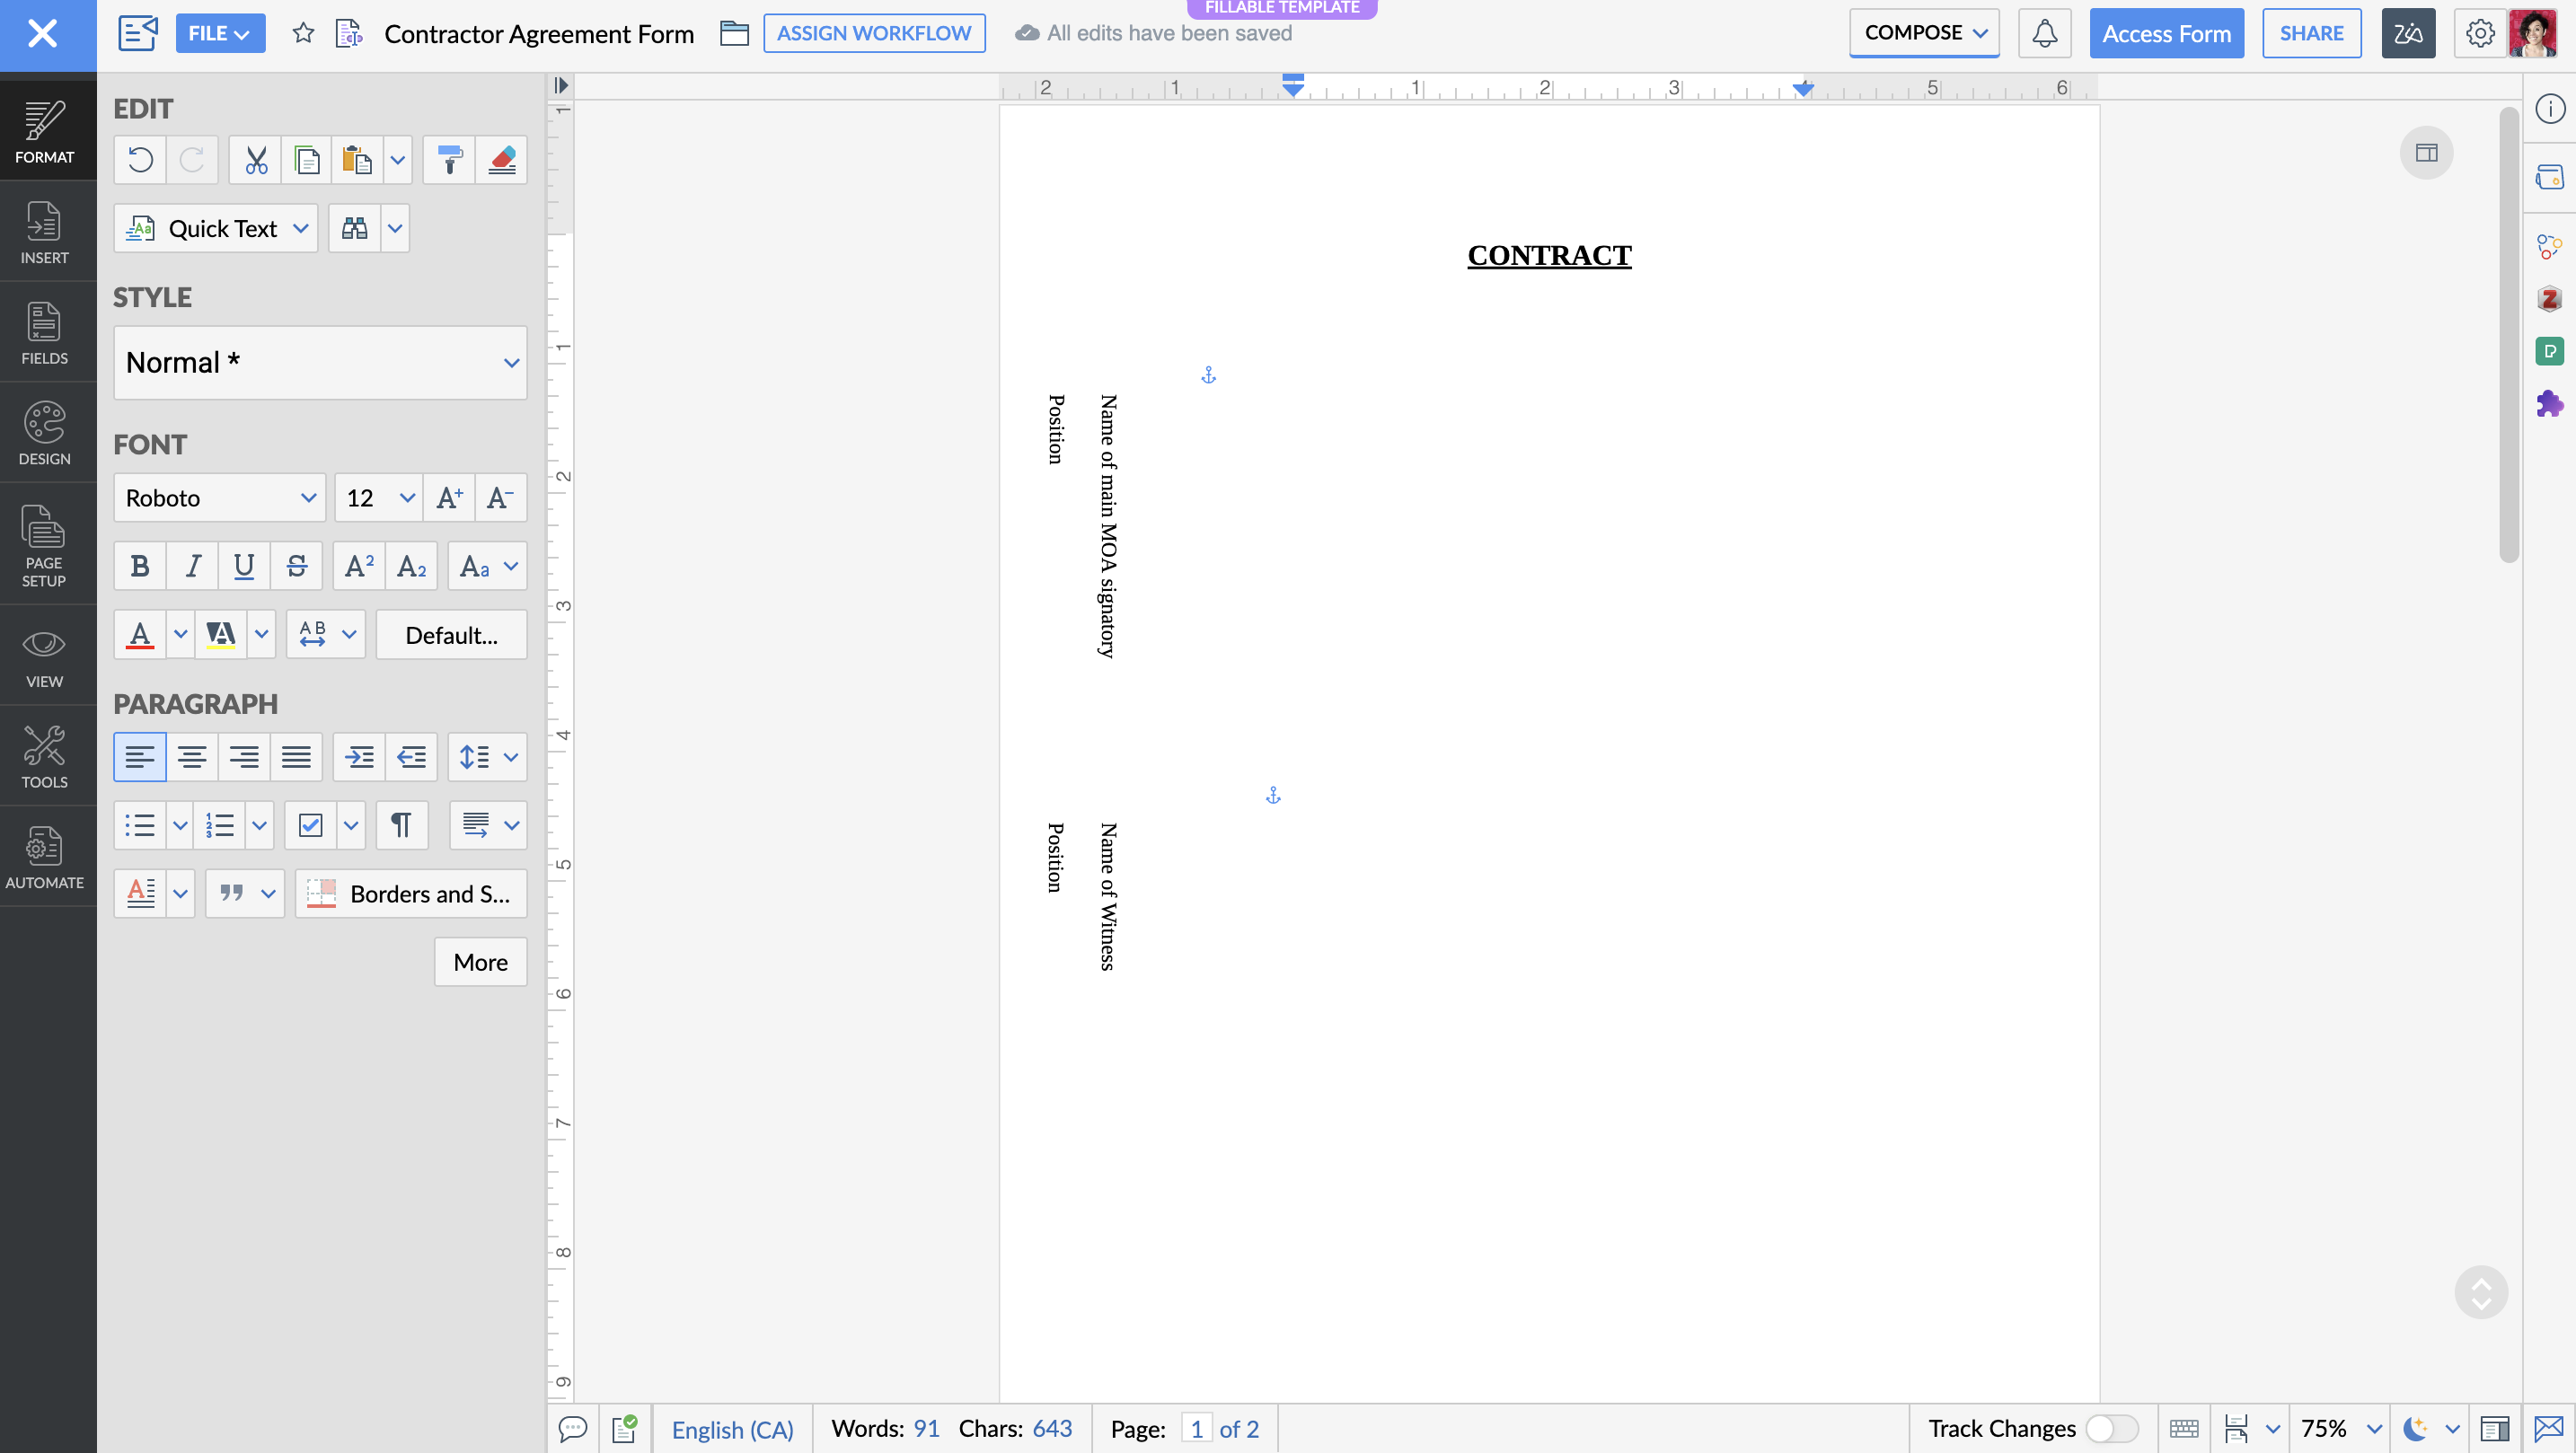Open the COMPOSE dropdown
The width and height of the screenshot is (2576, 1453).
(1923, 33)
